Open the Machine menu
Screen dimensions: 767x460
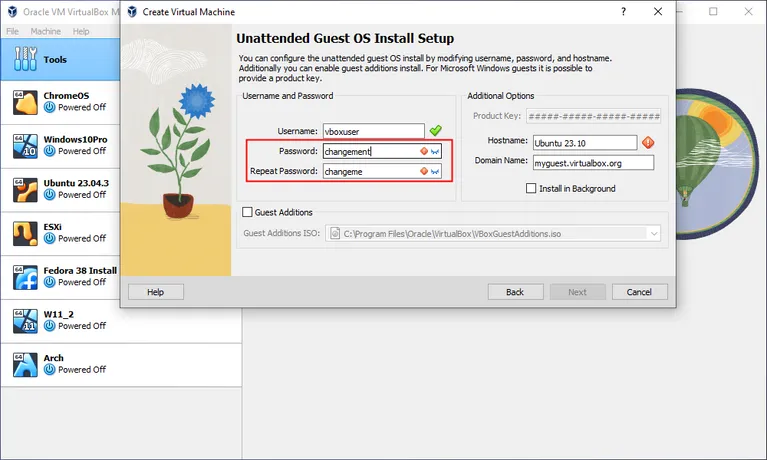click(x=45, y=31)
